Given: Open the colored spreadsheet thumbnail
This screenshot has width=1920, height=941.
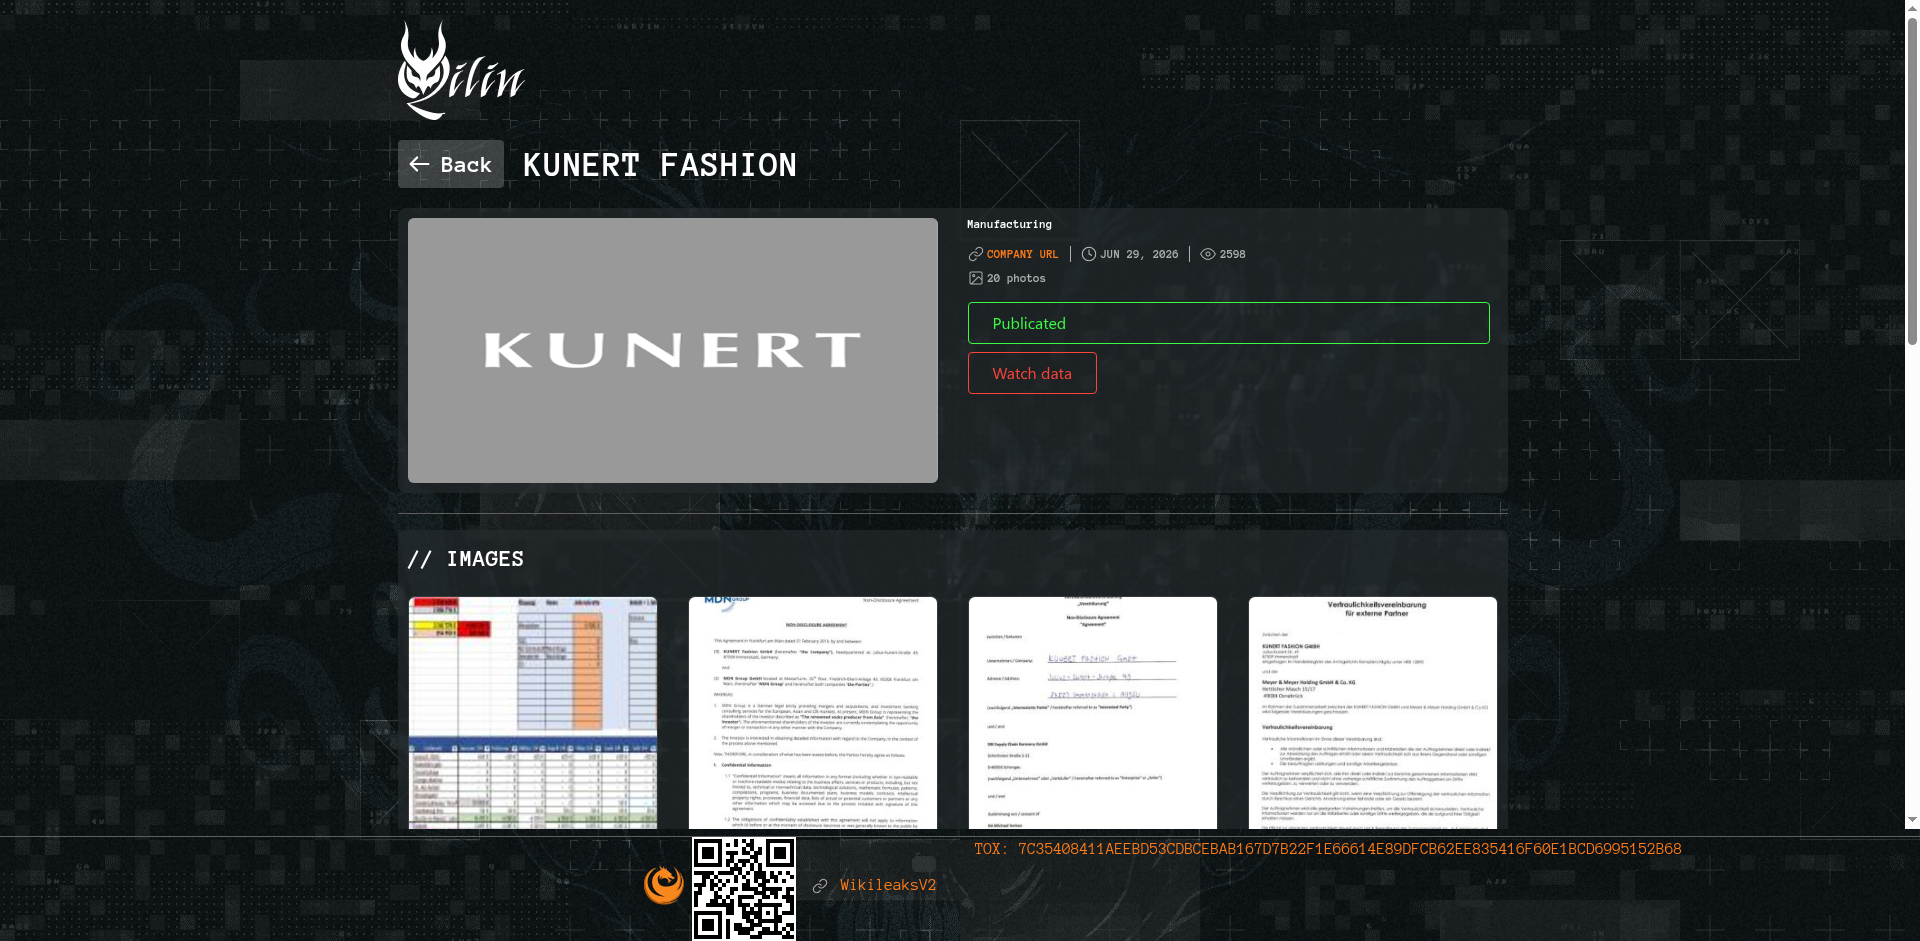Looking at the screenshot, I should coord(533,713).
